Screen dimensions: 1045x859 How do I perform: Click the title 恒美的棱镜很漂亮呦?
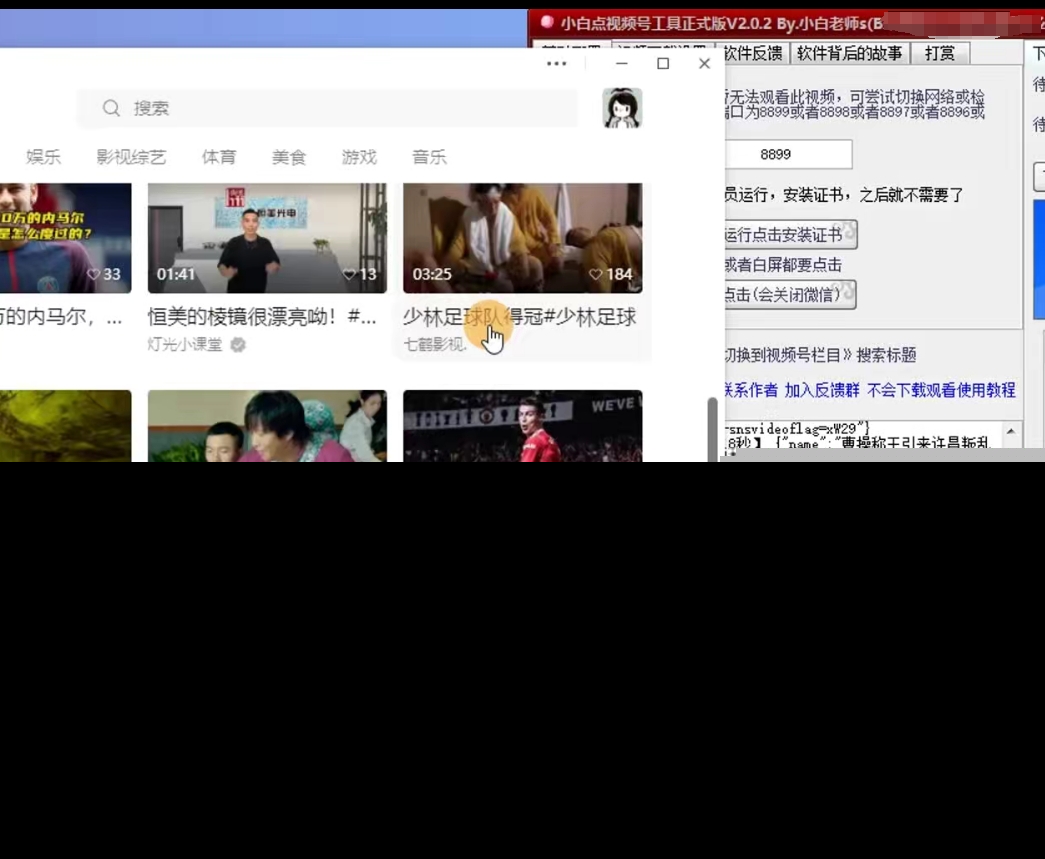(x=262, y=317)
